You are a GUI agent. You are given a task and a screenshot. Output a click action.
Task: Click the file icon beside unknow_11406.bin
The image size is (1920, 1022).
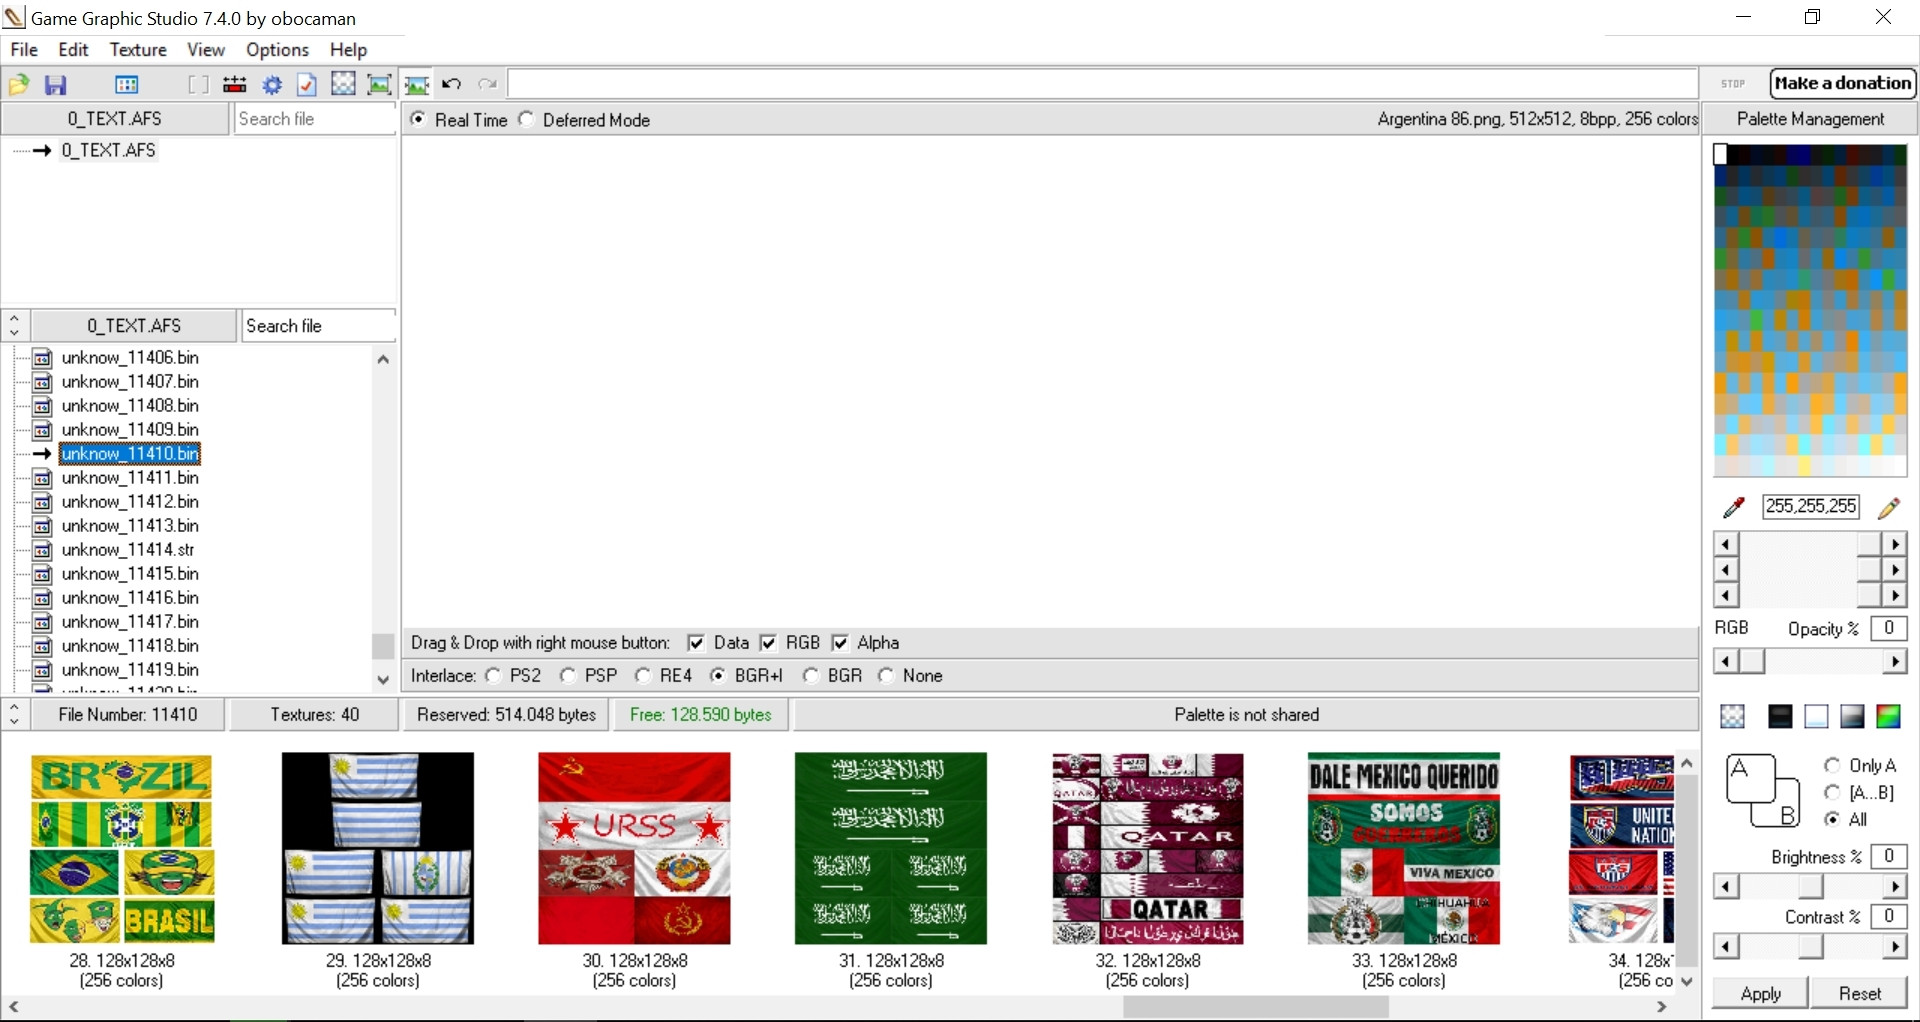pos(42,358)
